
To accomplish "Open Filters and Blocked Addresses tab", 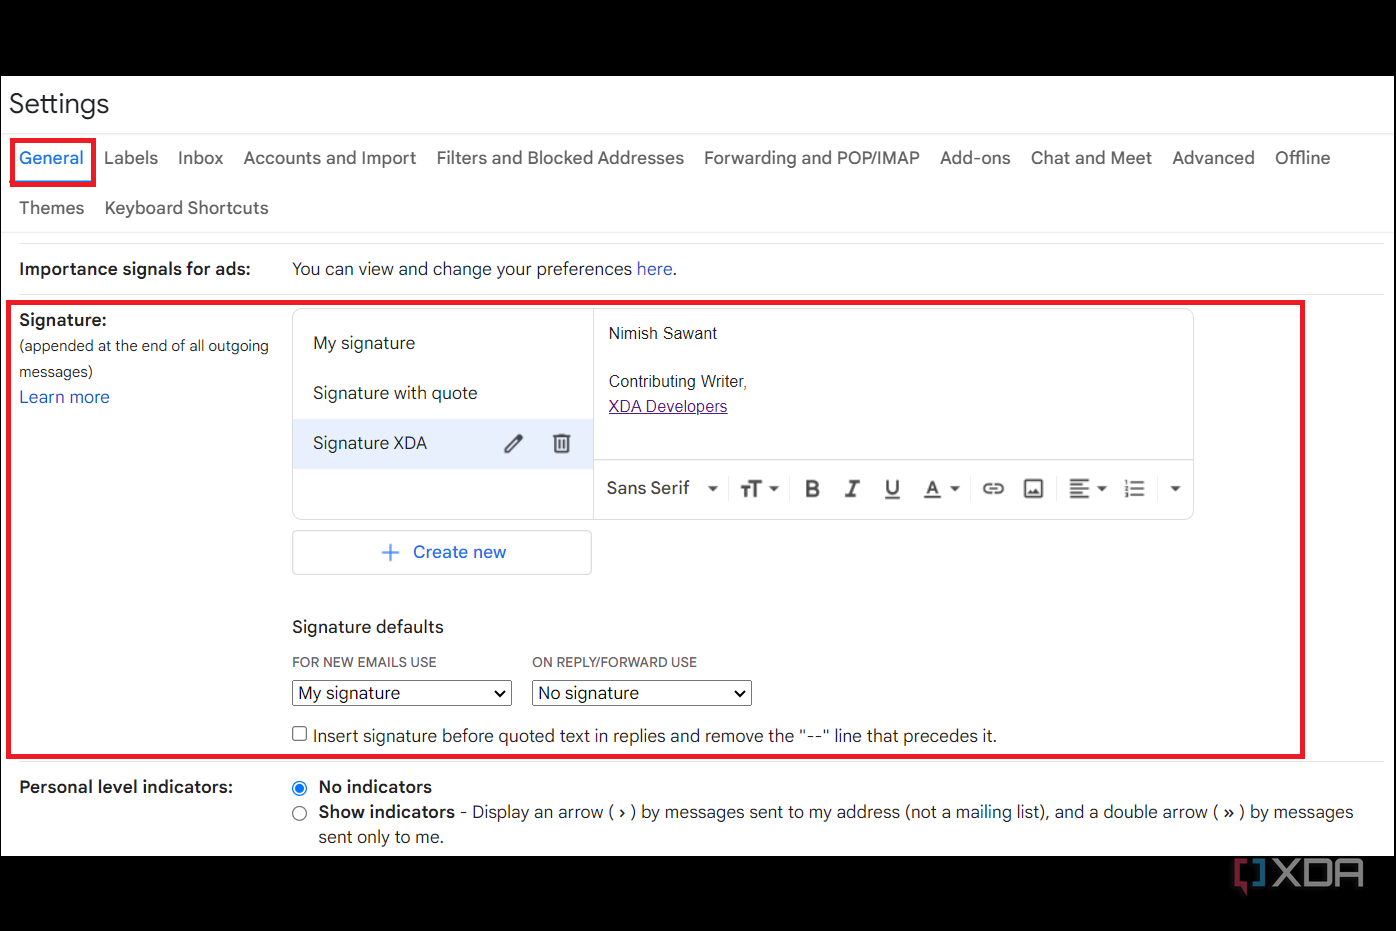I will (560, 158).
